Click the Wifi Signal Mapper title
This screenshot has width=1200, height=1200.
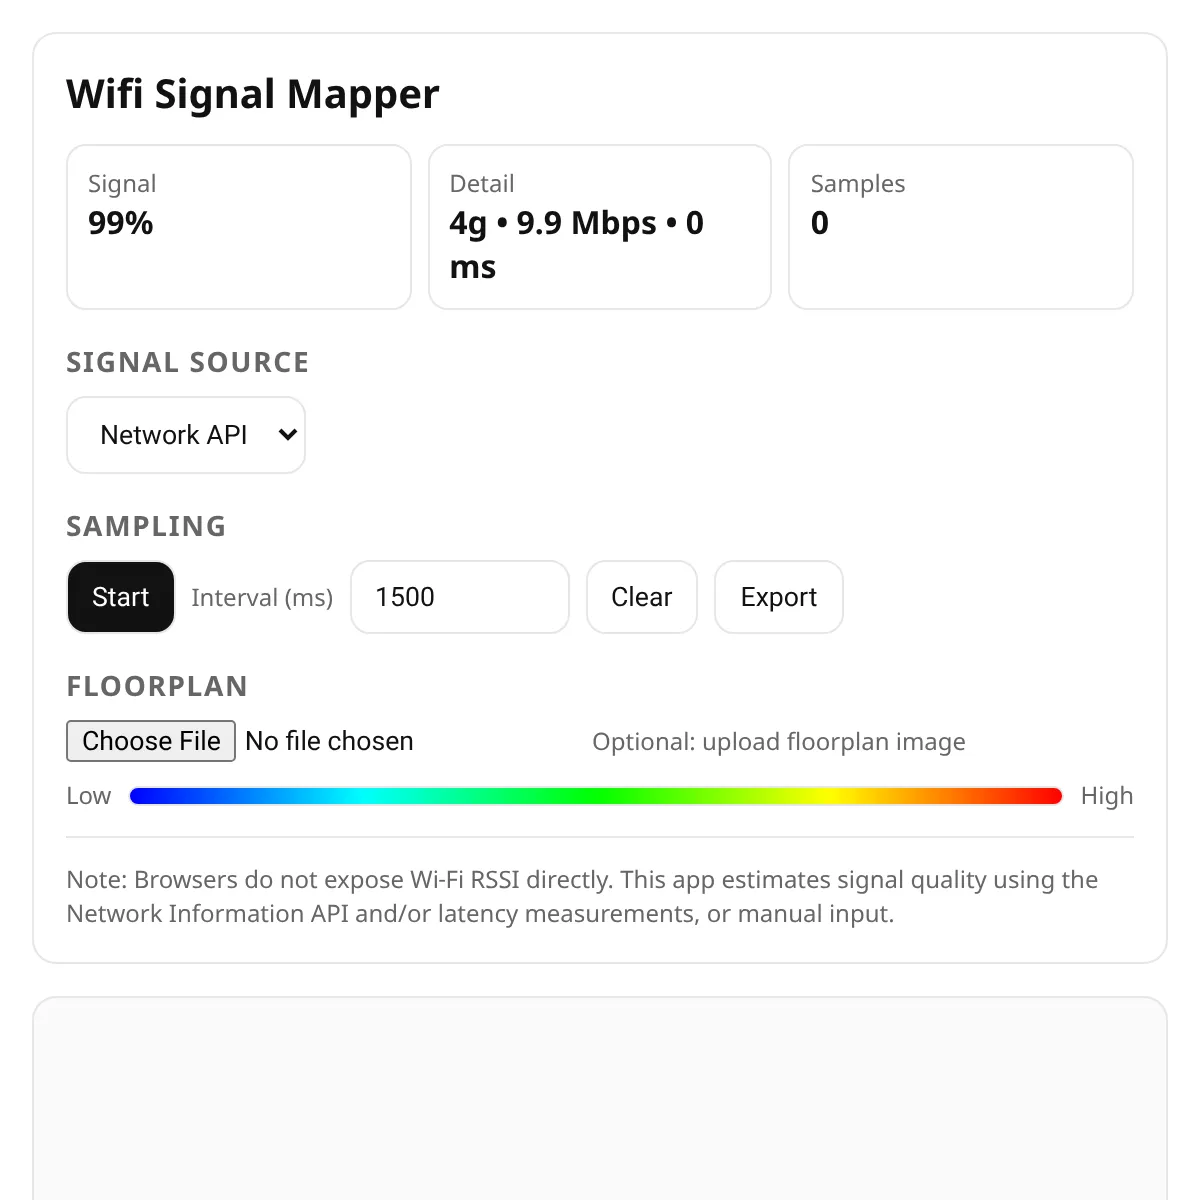point(253,94)
